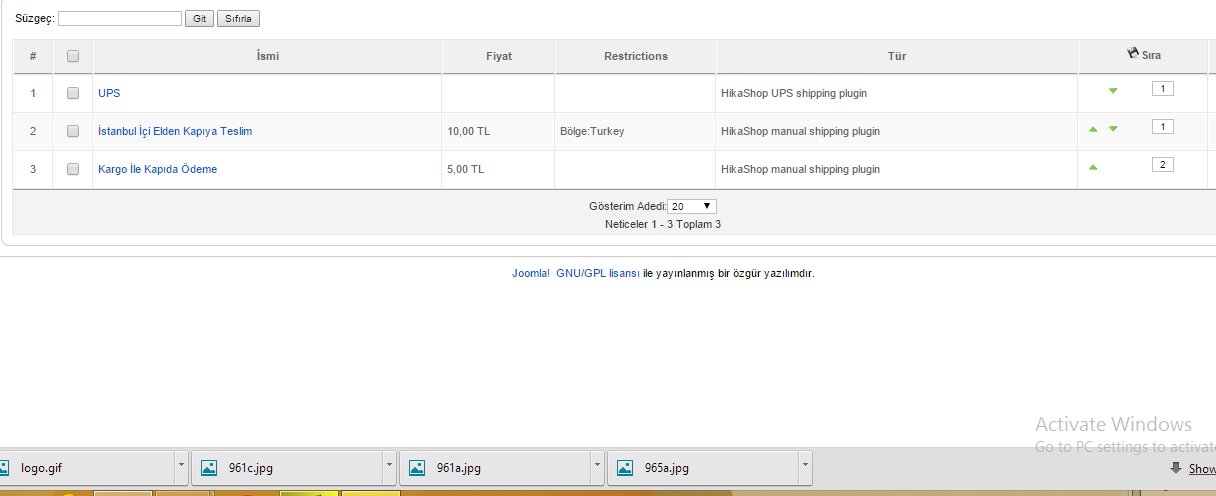Click Neticeler 1 - 3 Toplam 3 text
The image size is (1216, 496).
663,224
